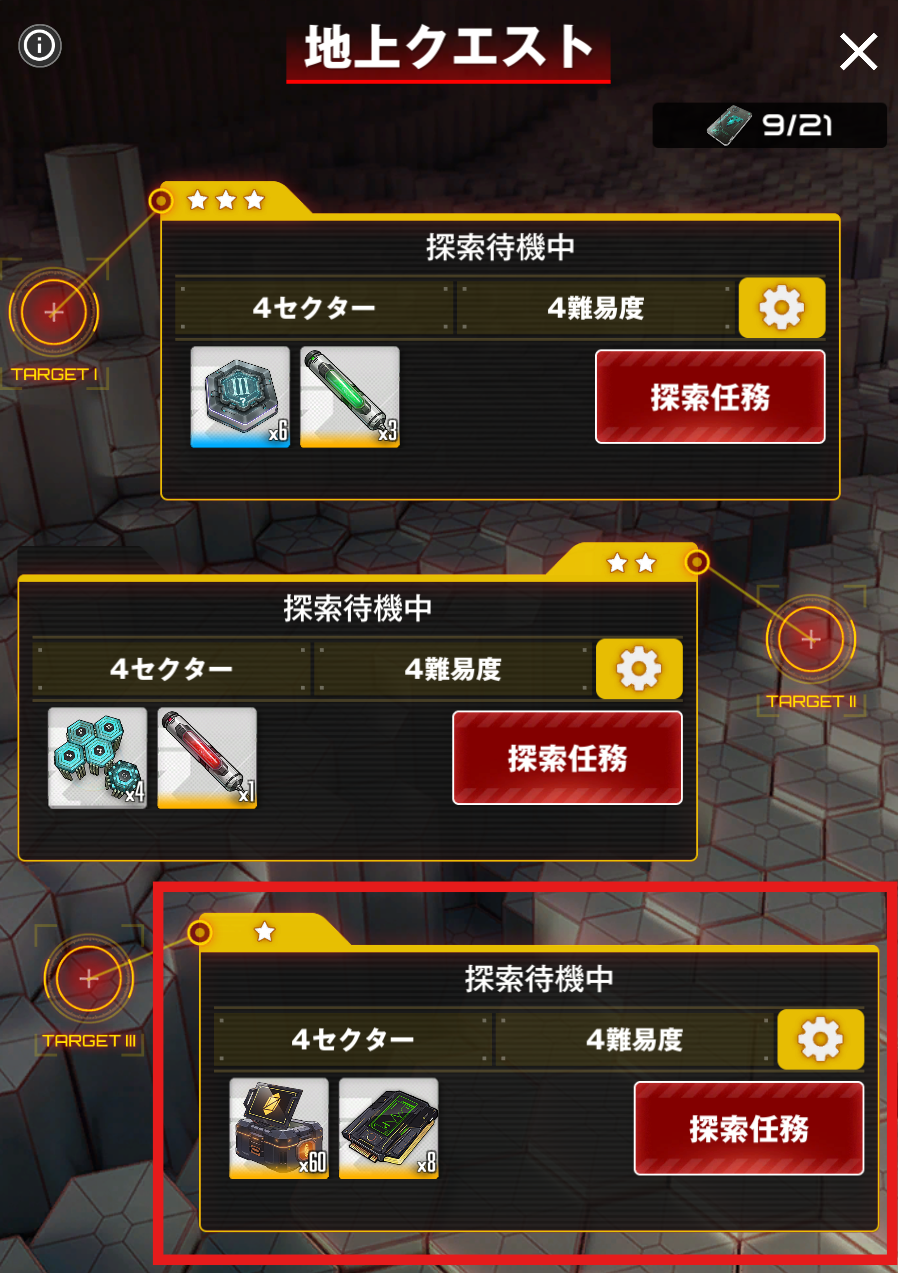Close the 地上クエスト screen with X
Screen dimensions: 898x1273
click(858, 51)
